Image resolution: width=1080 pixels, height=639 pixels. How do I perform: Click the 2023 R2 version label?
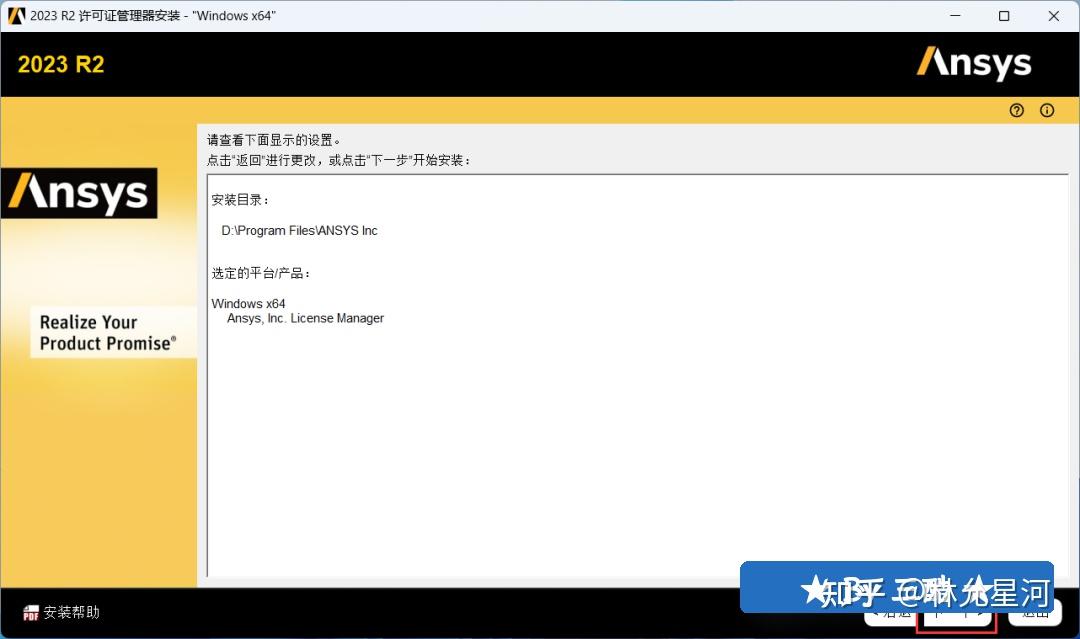click(59, 63)
